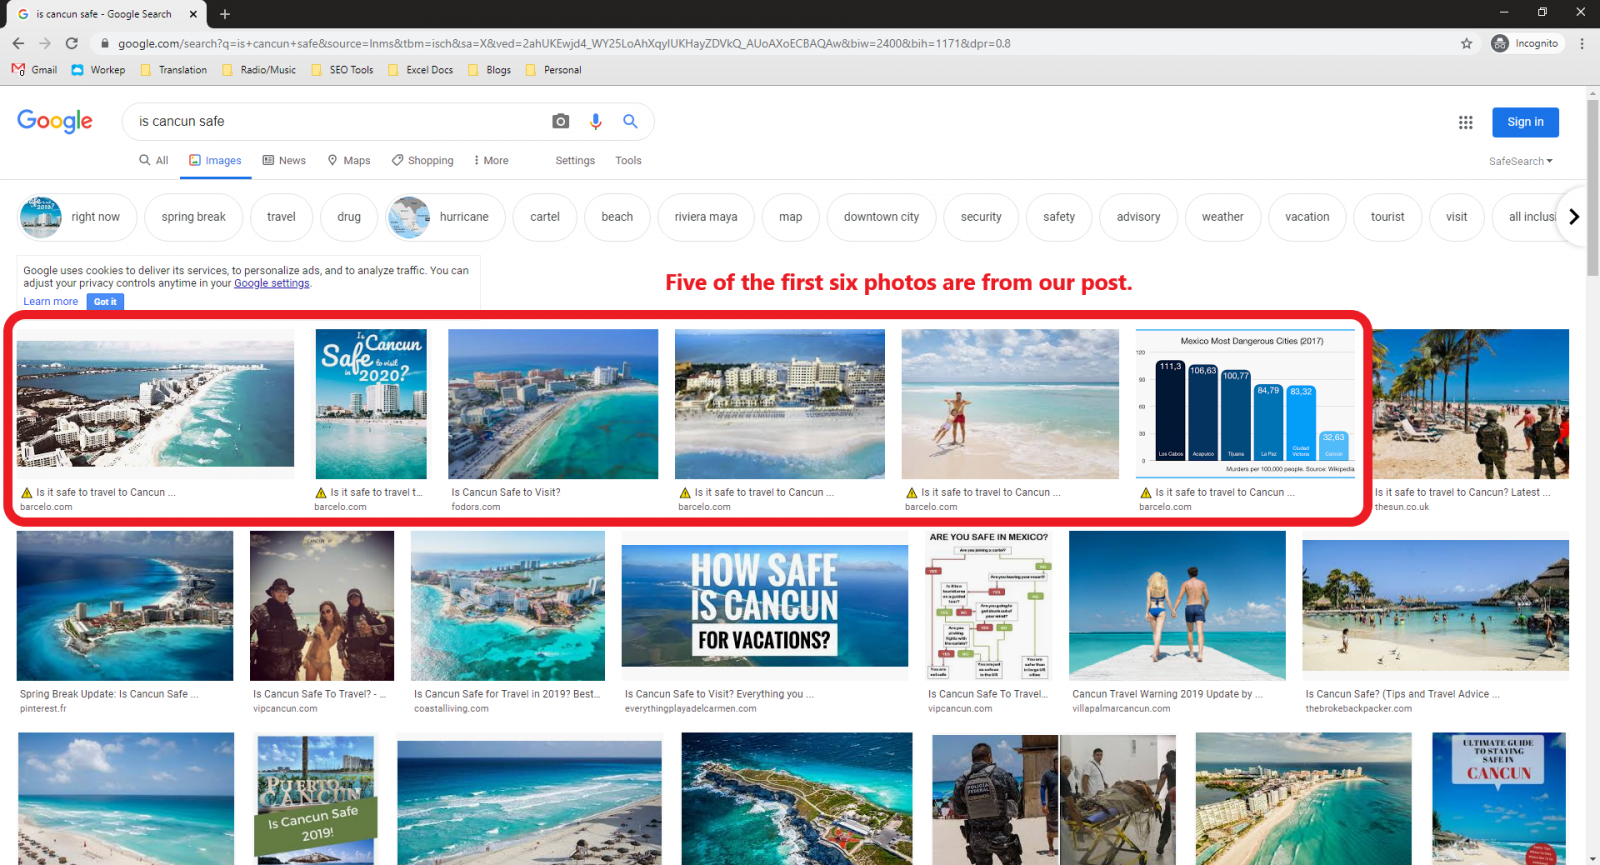Screen dimensions: 1600x865
Task: Select the 'travel' suggestion chip
Action: pos(281,217)
